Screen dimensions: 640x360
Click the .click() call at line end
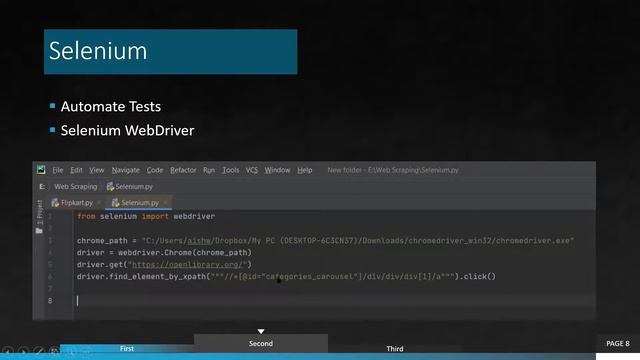pyautogui.click(x=478, y=276)
